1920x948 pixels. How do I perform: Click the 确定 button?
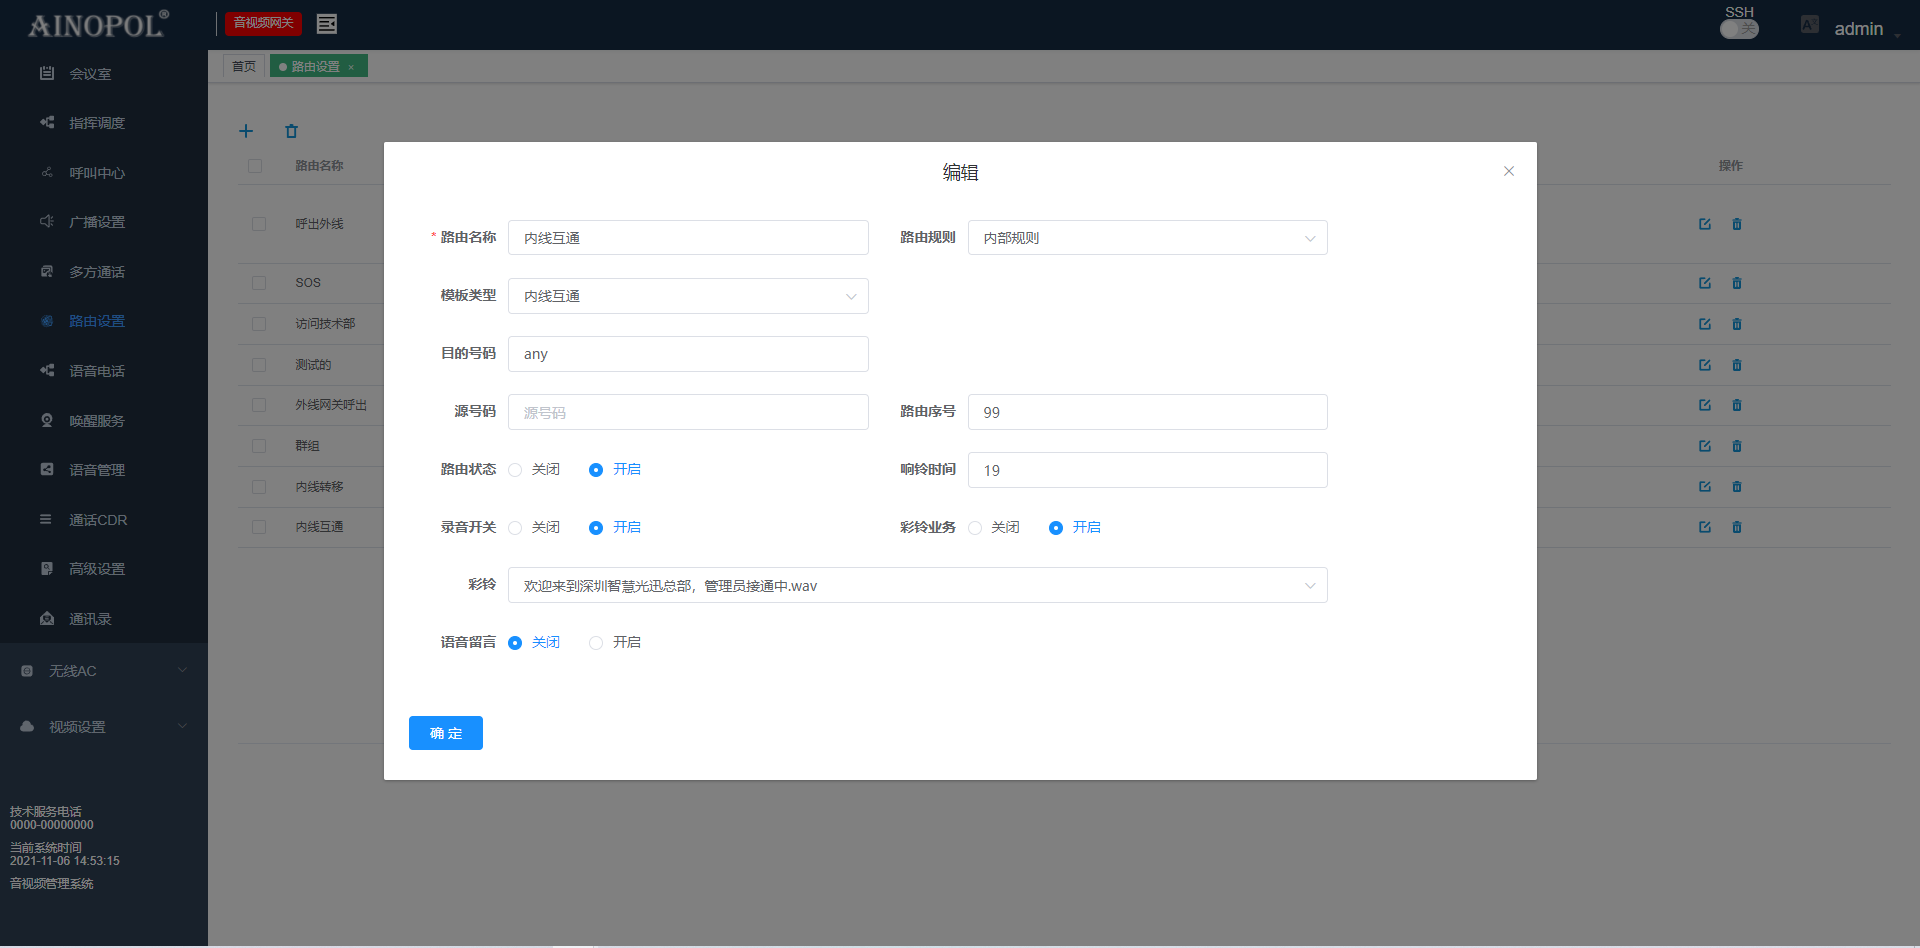pos(446,733)
